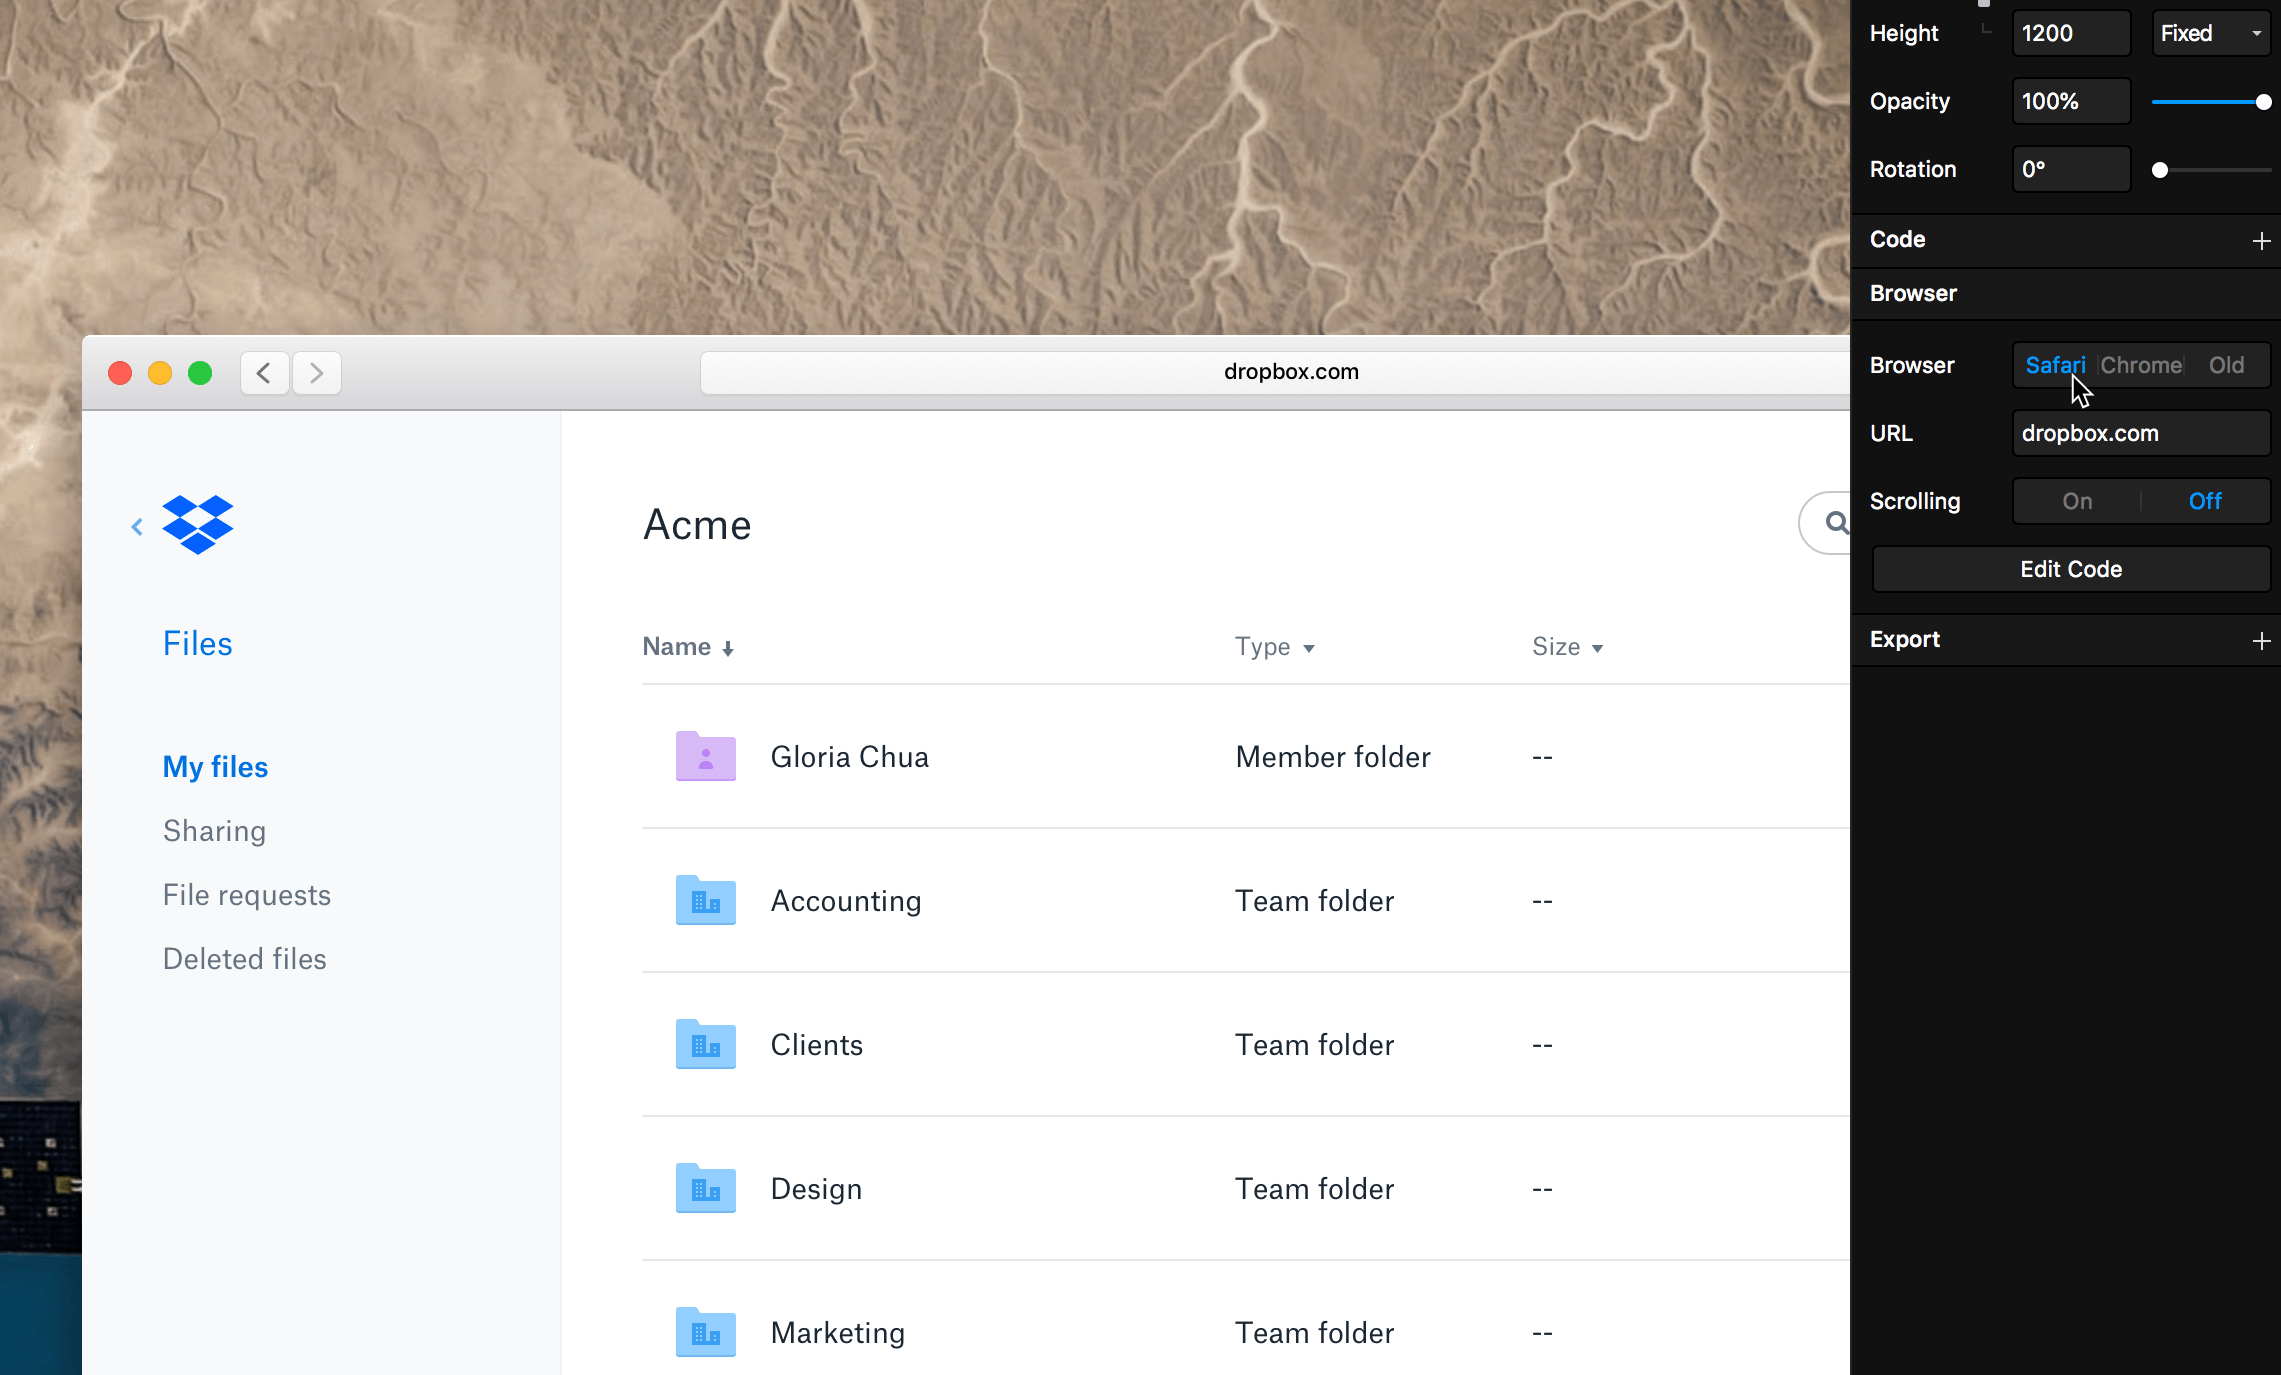The width and height of the screenshot is (2281, 1375).
Task: Open the Fixed height dropdown
Action: click(2210, 34)
